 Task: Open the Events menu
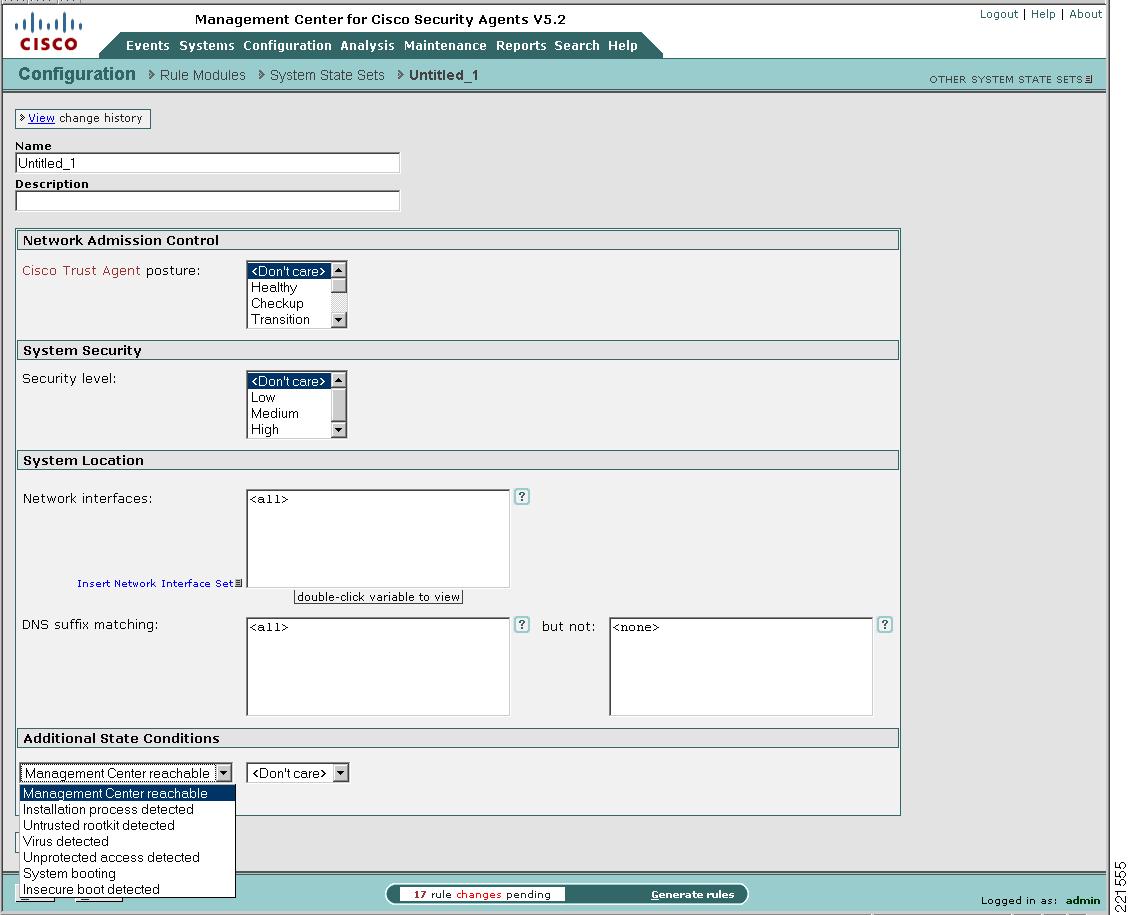148,45
